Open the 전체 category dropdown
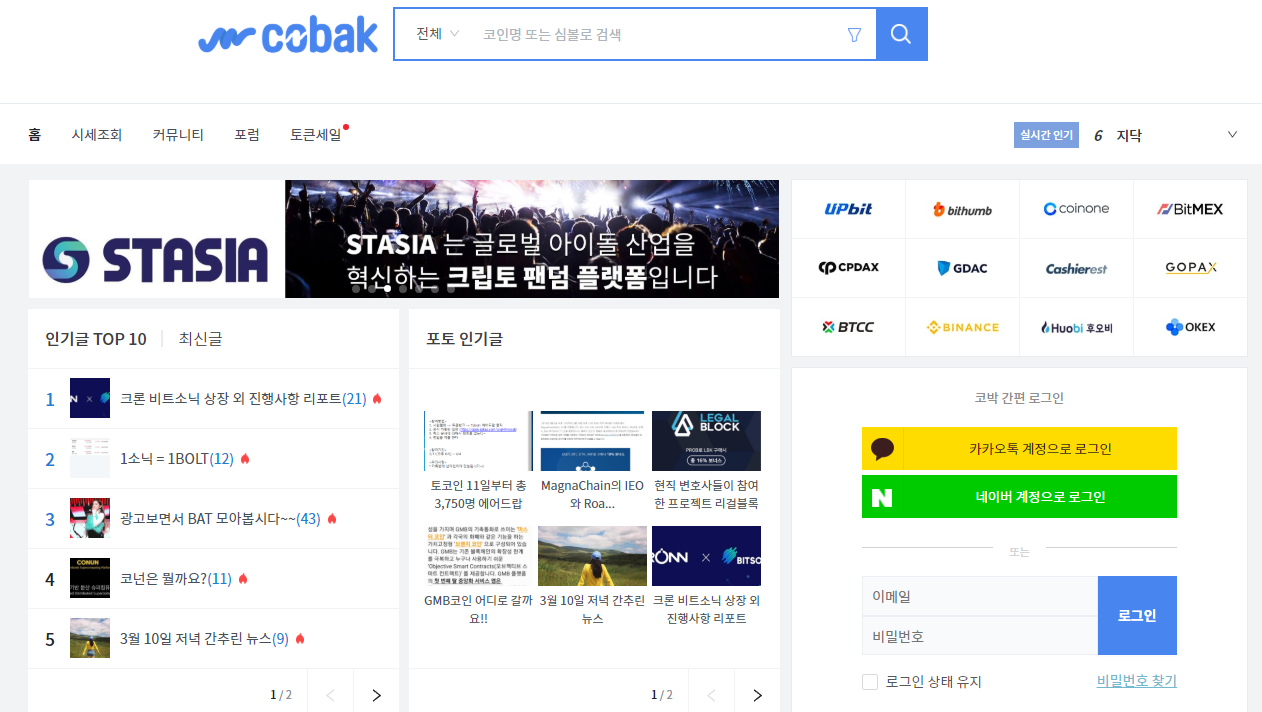Image resolution: width=1262 pixels, height=712 pixels. tap(438, 34)
